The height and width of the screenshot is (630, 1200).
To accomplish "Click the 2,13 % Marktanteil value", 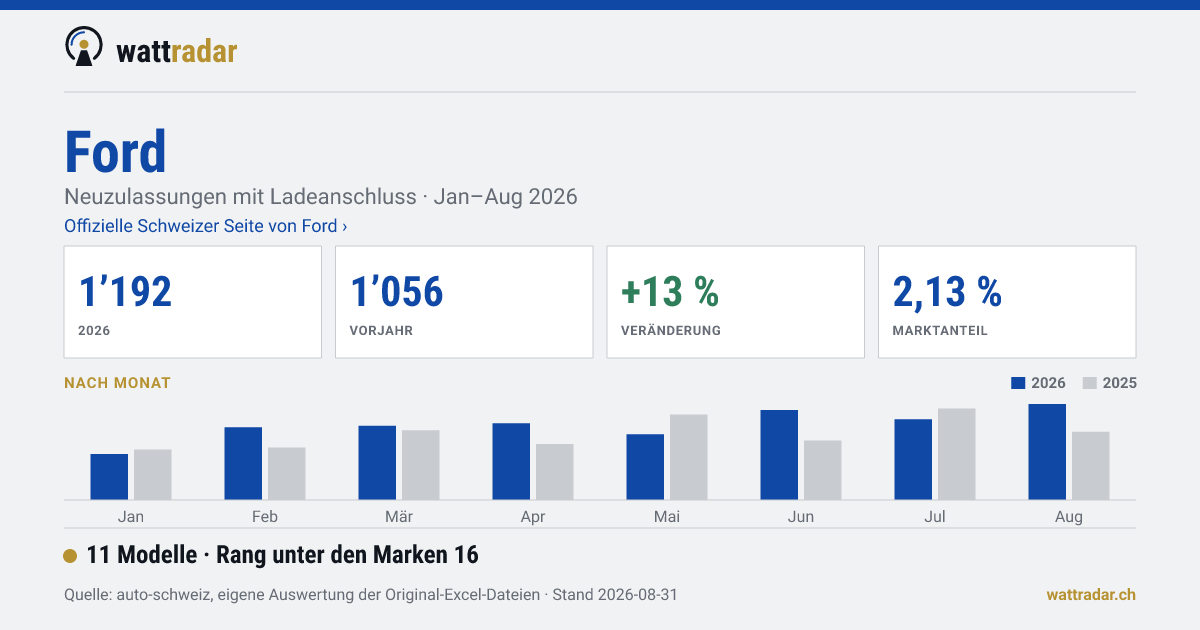I will [x=947, y=291].
